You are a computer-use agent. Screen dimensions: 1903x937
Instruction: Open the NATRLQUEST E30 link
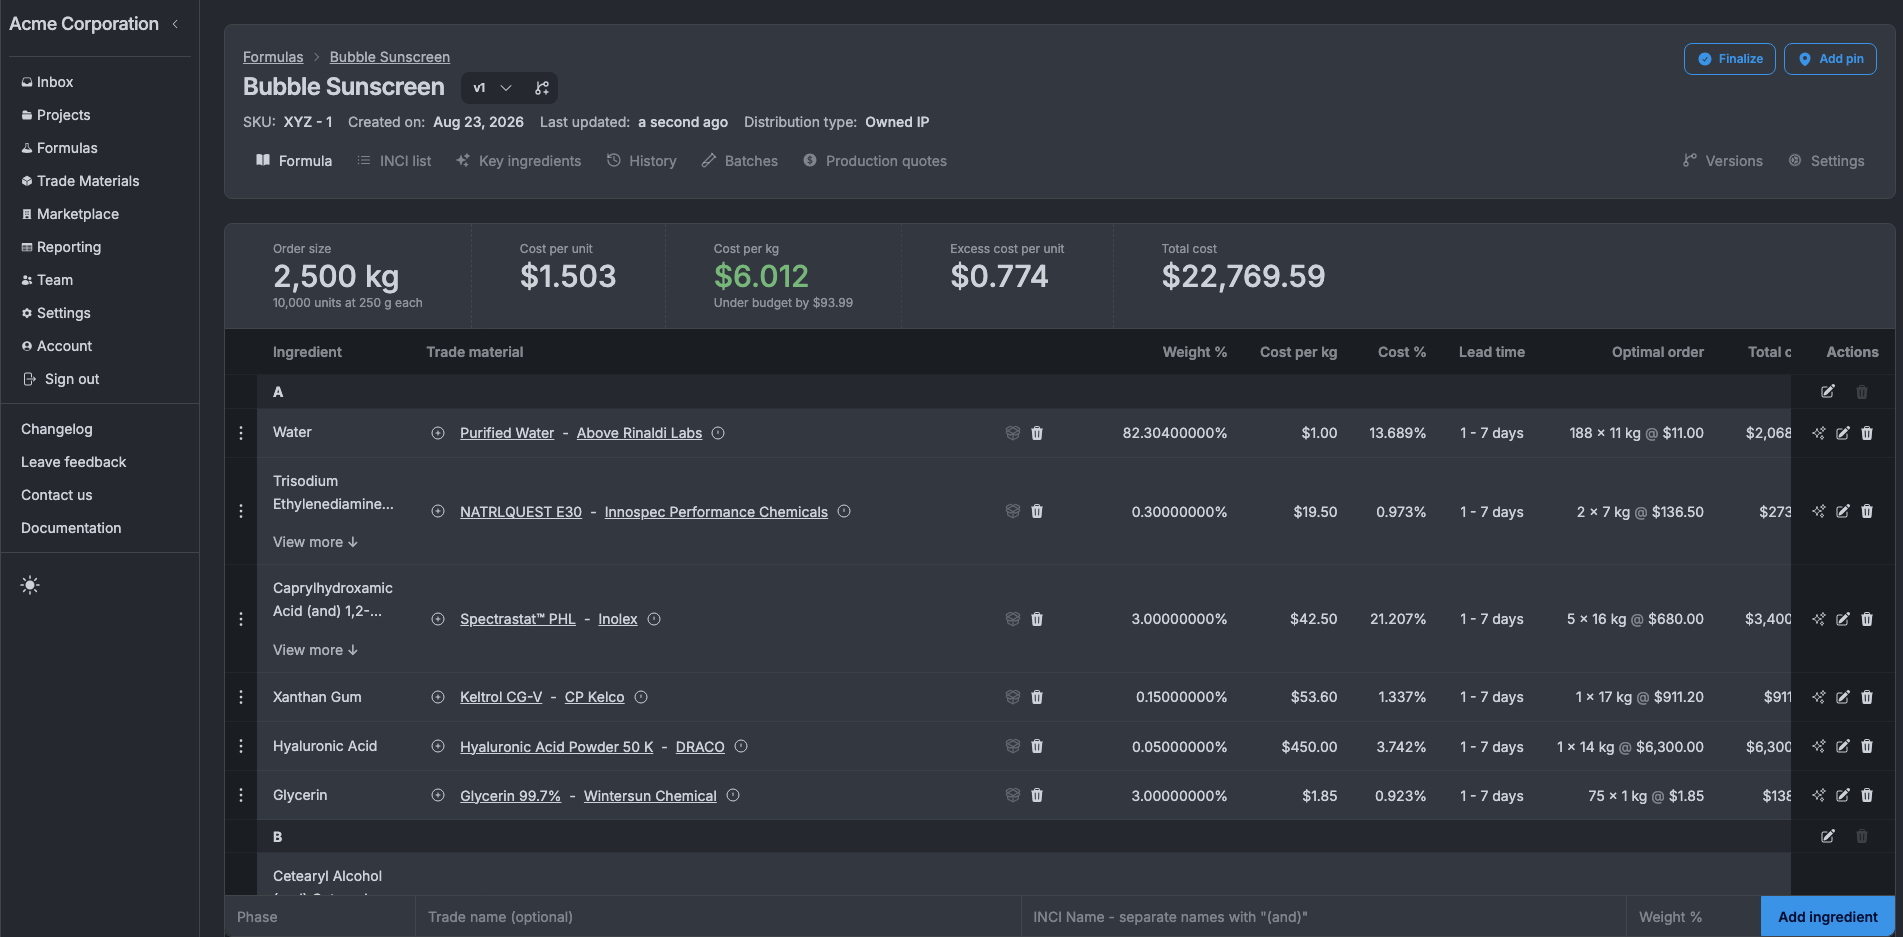[521, 512]
